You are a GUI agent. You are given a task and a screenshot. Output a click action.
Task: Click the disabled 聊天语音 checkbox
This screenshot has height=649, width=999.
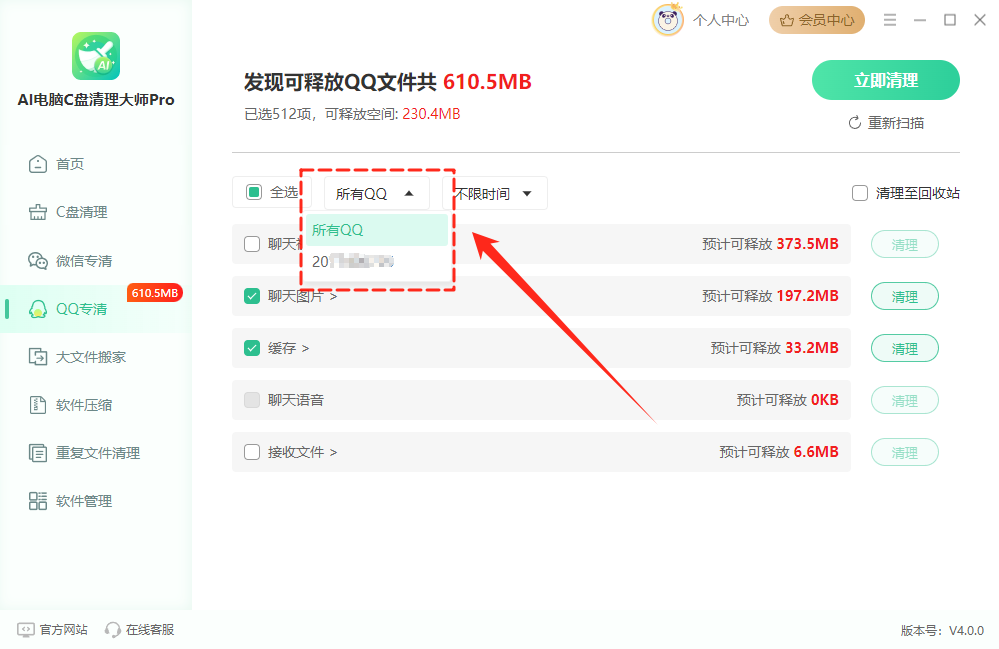pyautogui.click(x=252, y=400)
